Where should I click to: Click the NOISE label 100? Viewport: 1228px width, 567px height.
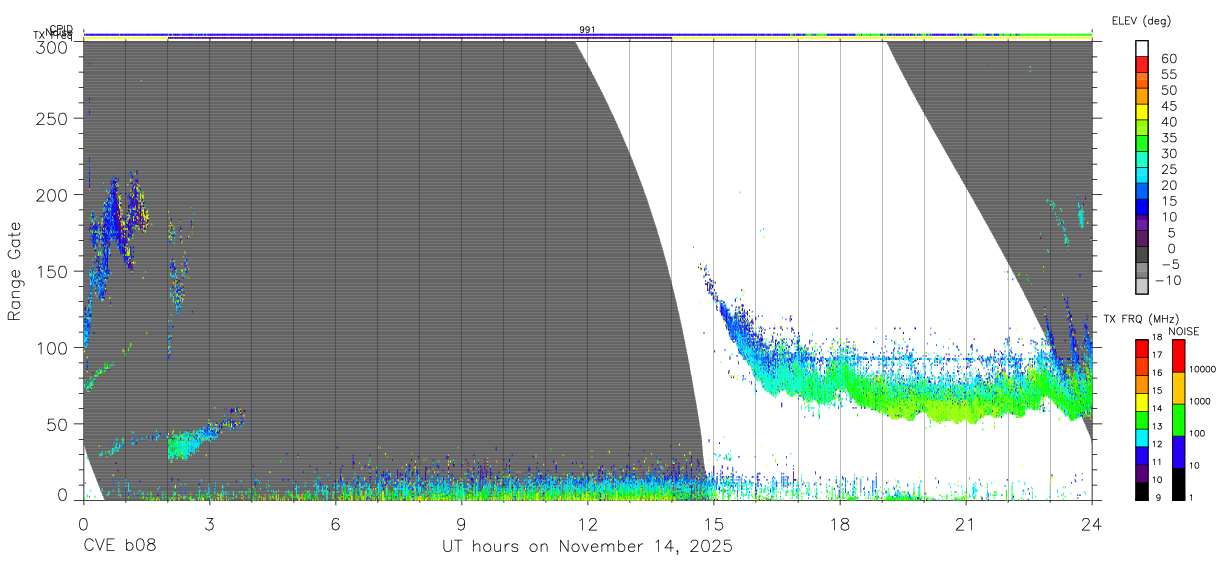click(x=1196, y=433)
